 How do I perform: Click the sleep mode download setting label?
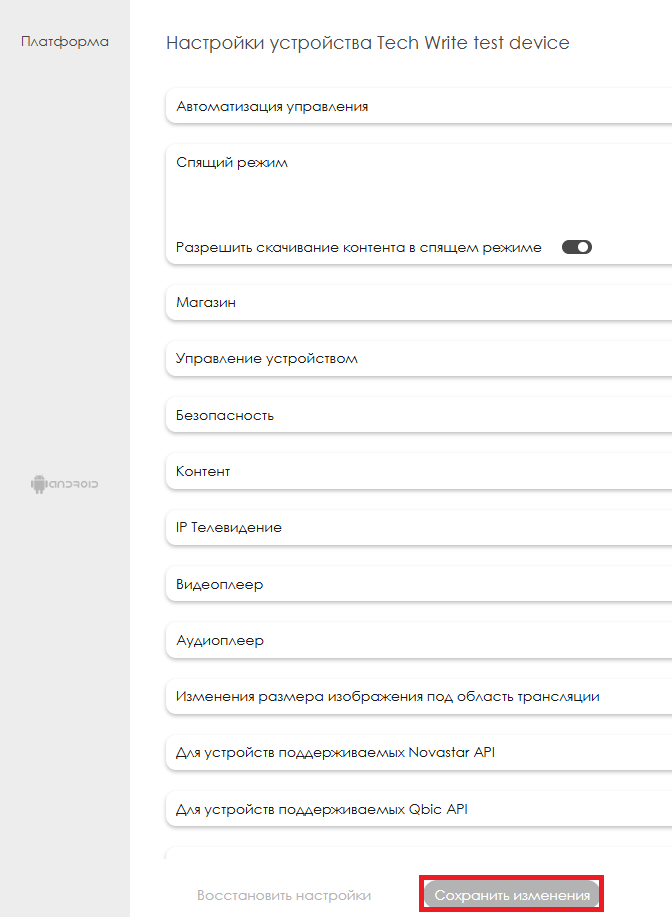point(359,247)
